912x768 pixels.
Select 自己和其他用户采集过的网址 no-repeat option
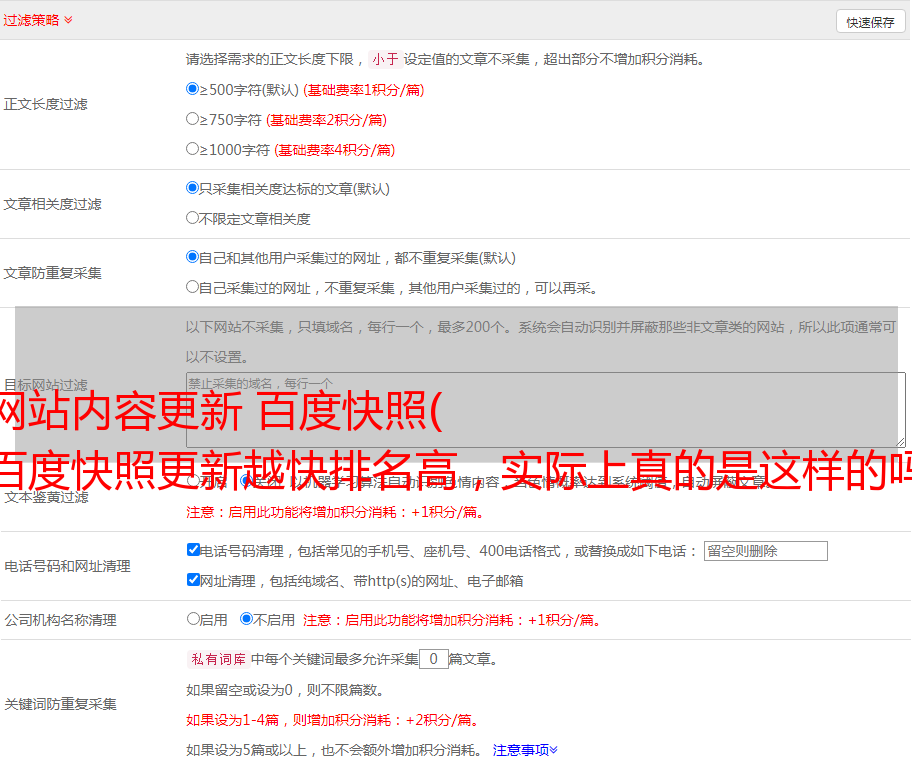coord(193,257)
